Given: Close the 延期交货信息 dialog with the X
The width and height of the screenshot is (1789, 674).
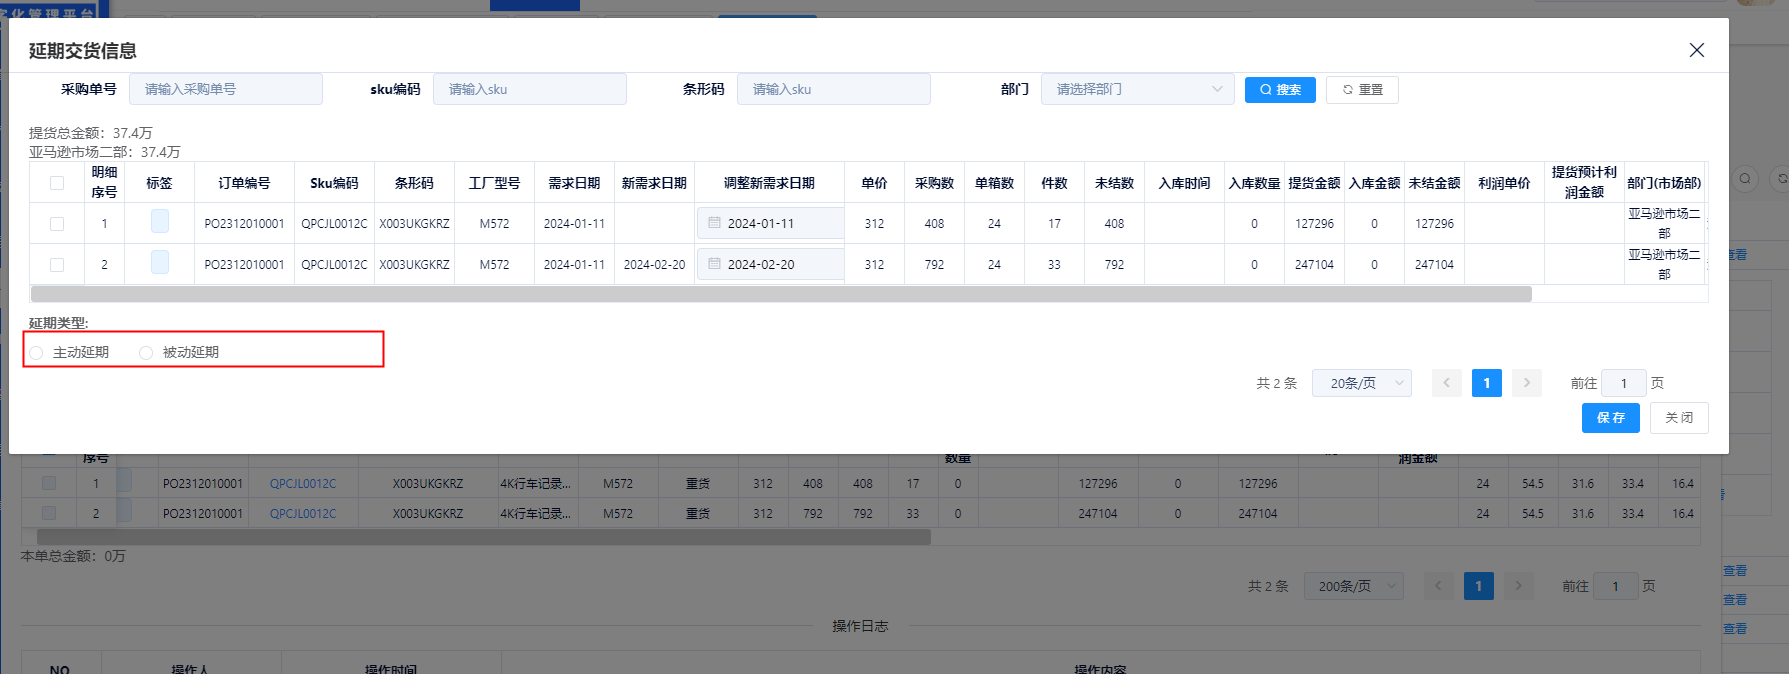Looking at the screenshot, I should pos(1696,50).
